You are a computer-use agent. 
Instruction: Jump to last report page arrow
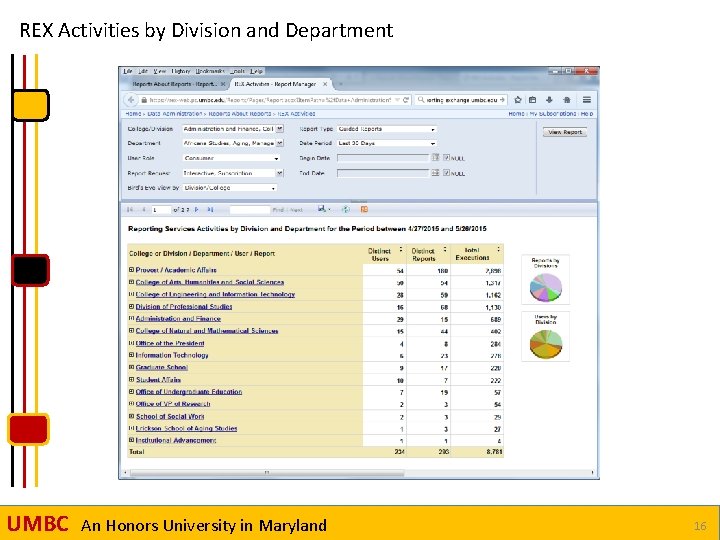[x=210, y=209]
